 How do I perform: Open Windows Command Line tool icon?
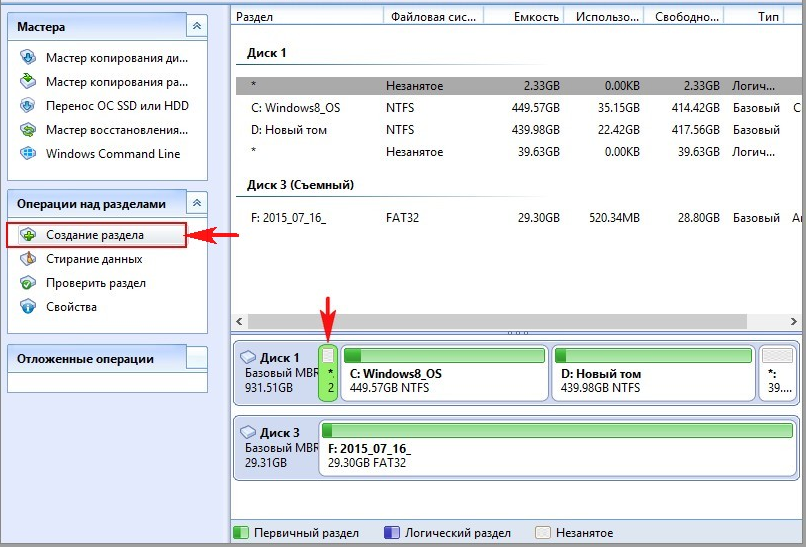pyautogui.click(x=28, y=154)
